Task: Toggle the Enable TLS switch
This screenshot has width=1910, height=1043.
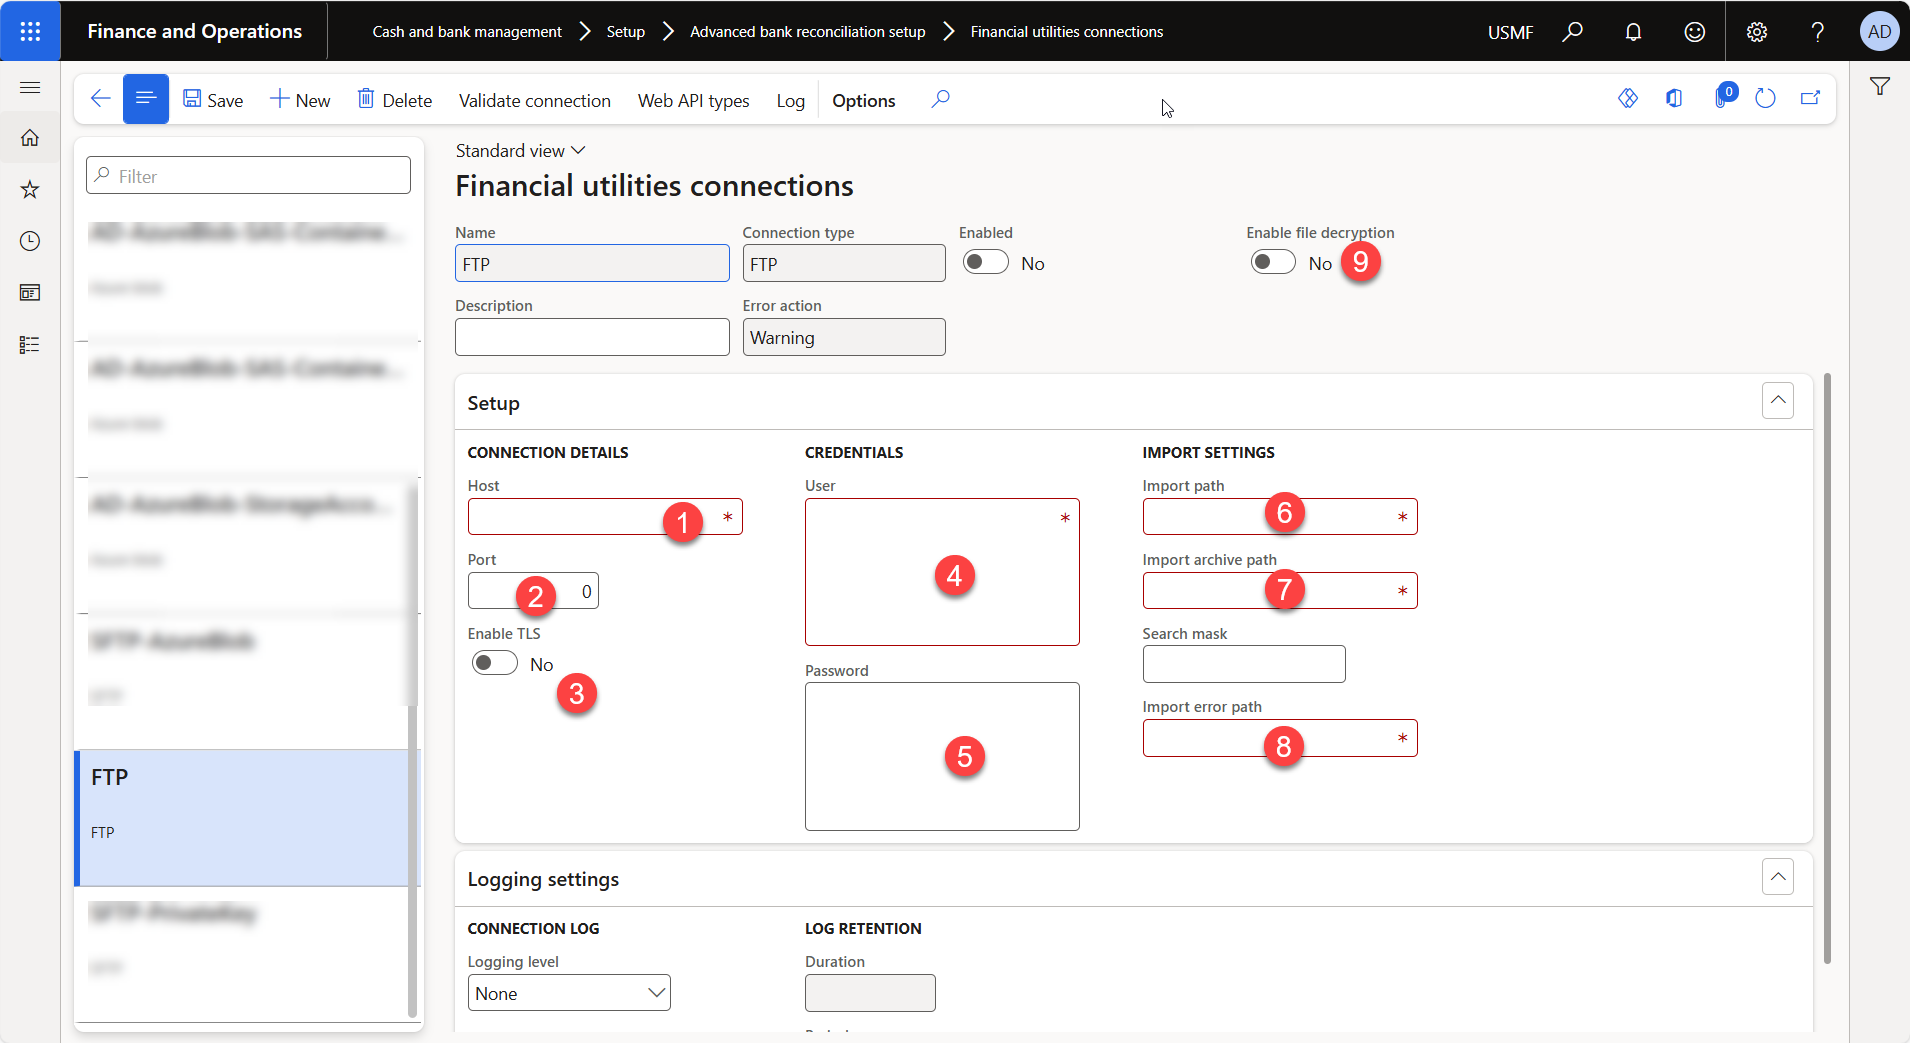Action: (495, 664)
